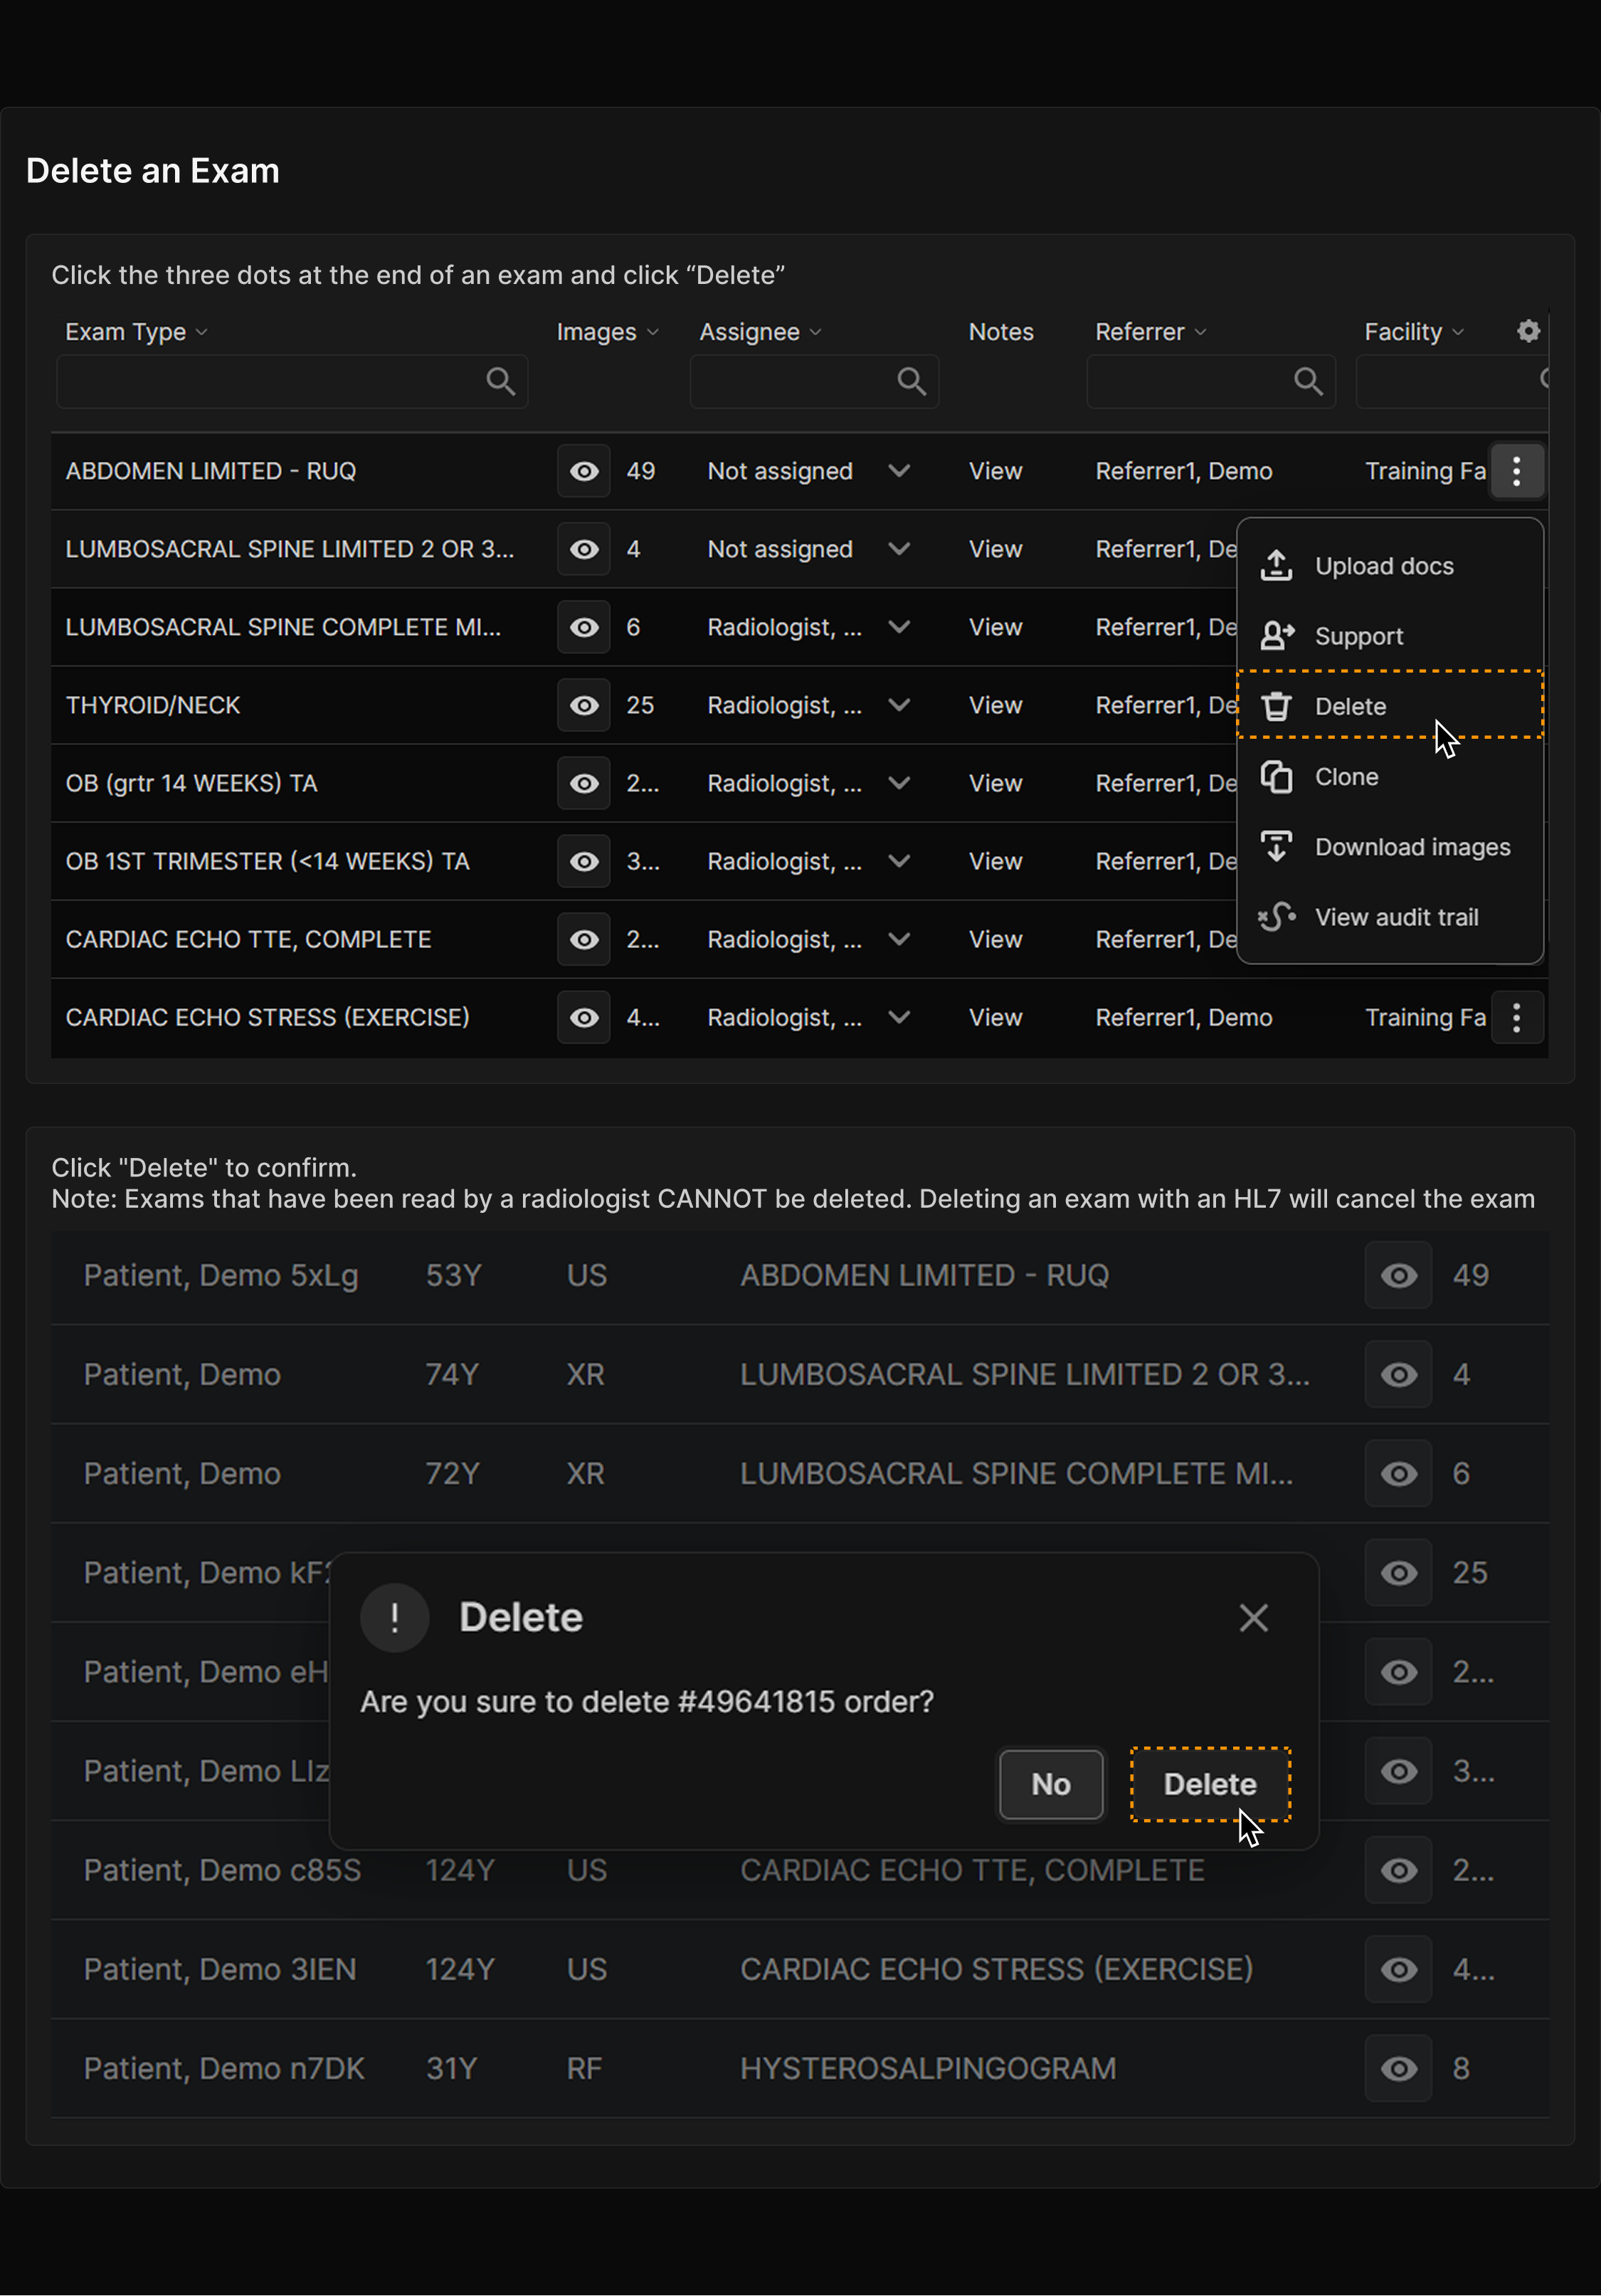Expand assignee dropdown for LUMBOSACRAL SPINE COMPLETE
The height and width of the screenshot is (2296, 1601).
pyautogui.click(x=899, y=627)
